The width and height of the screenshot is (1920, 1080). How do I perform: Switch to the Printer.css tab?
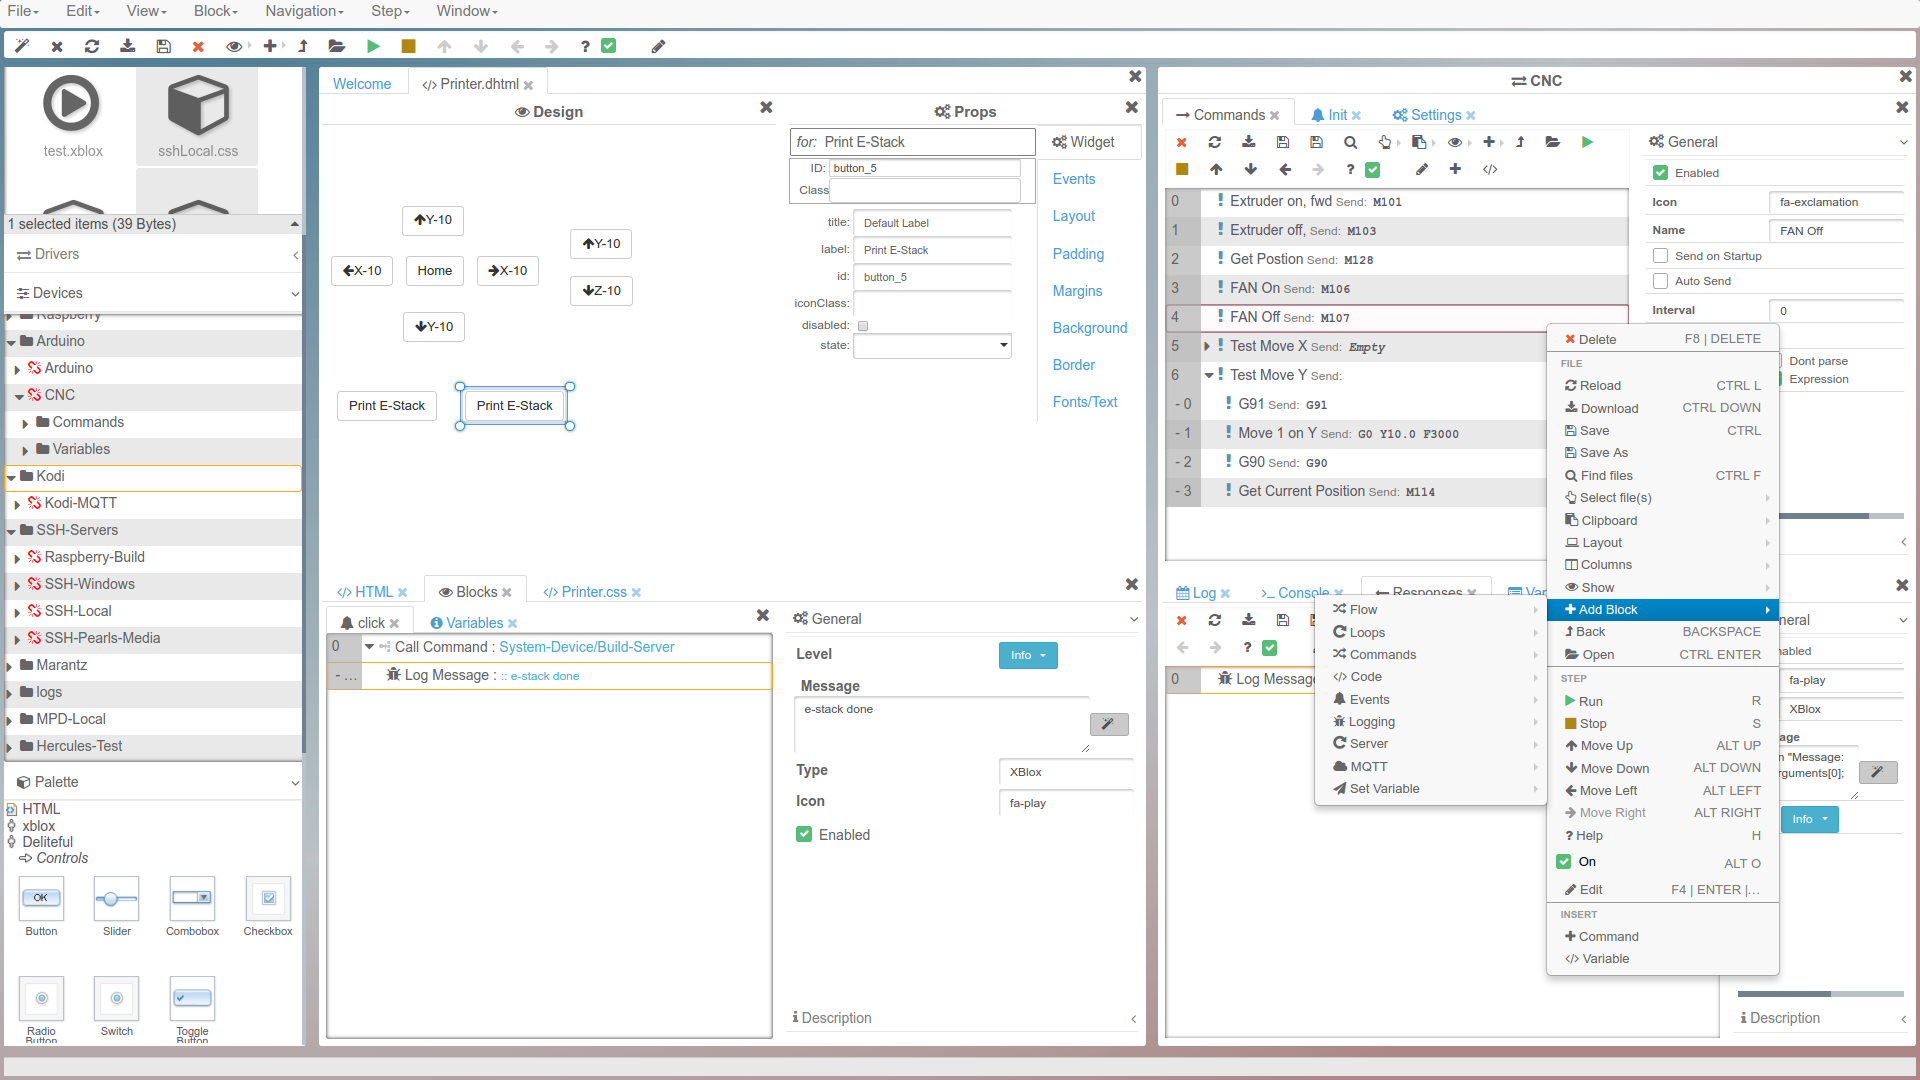click(593, 592)
